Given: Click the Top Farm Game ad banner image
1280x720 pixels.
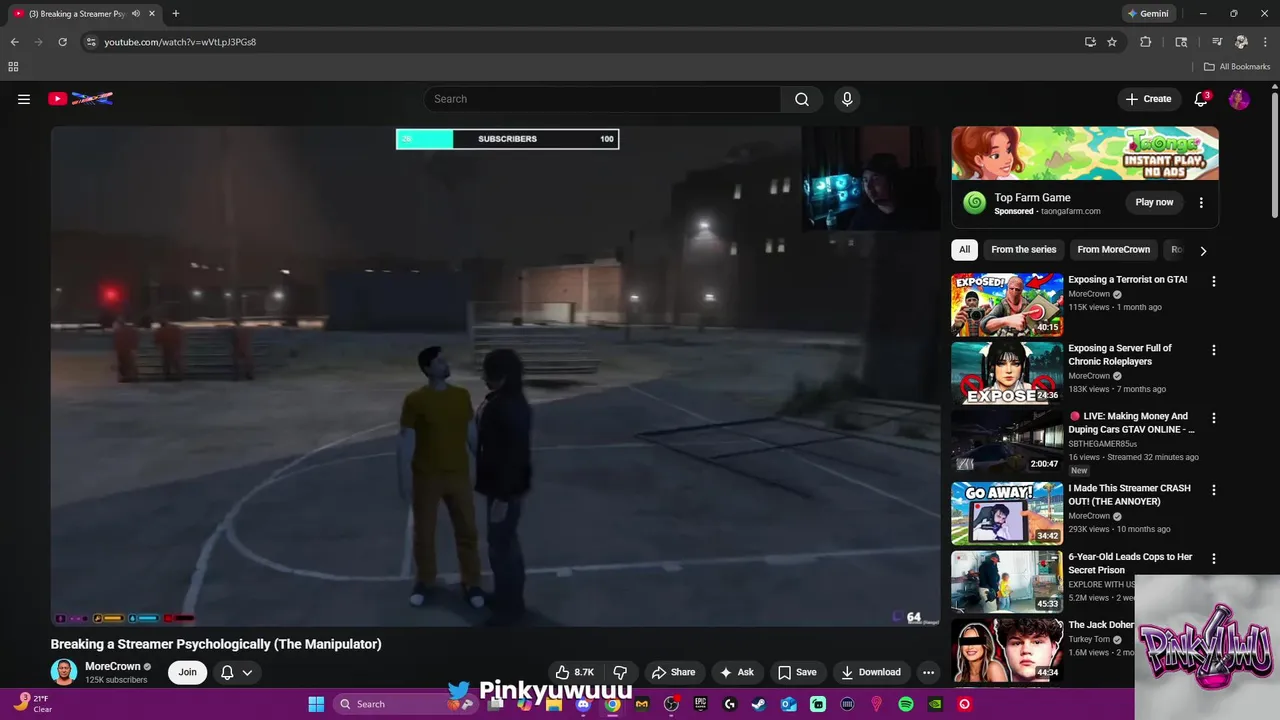Looking at the screenshot, I should click(1085, 153).
